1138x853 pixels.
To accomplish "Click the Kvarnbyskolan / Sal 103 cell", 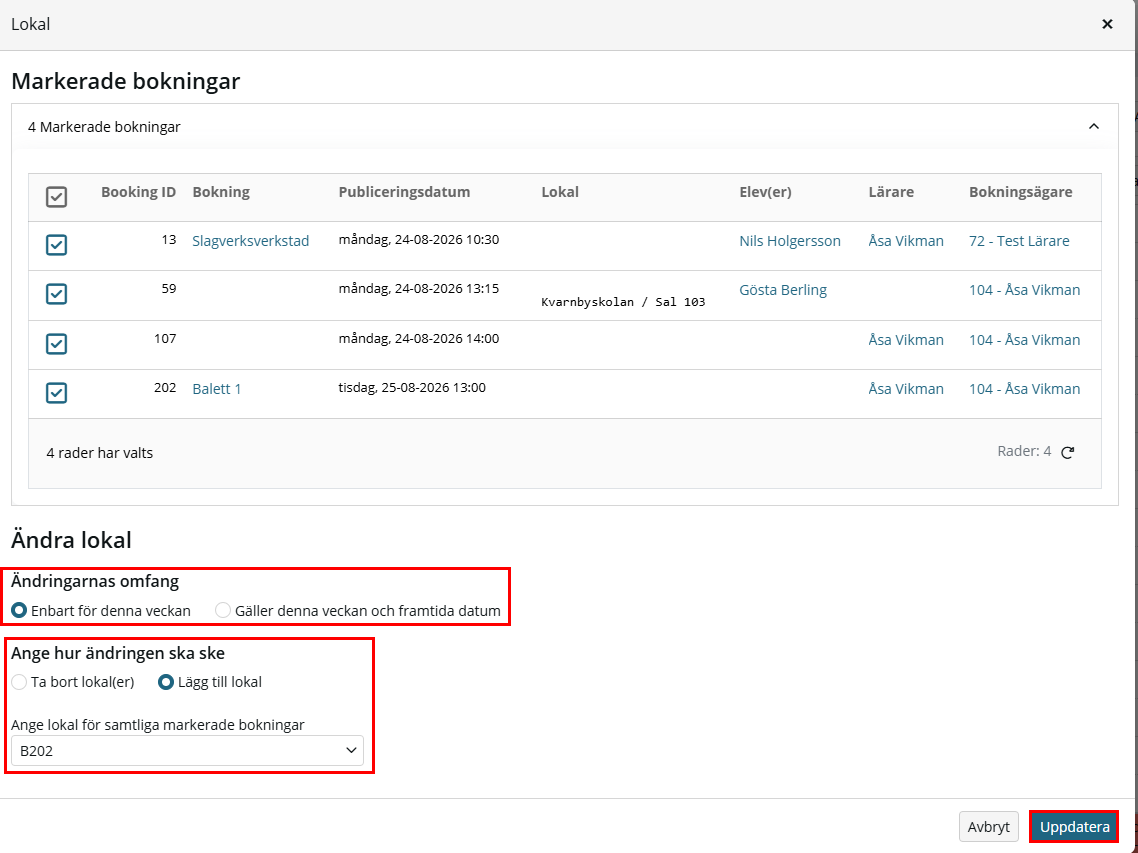I will point(623,302).
